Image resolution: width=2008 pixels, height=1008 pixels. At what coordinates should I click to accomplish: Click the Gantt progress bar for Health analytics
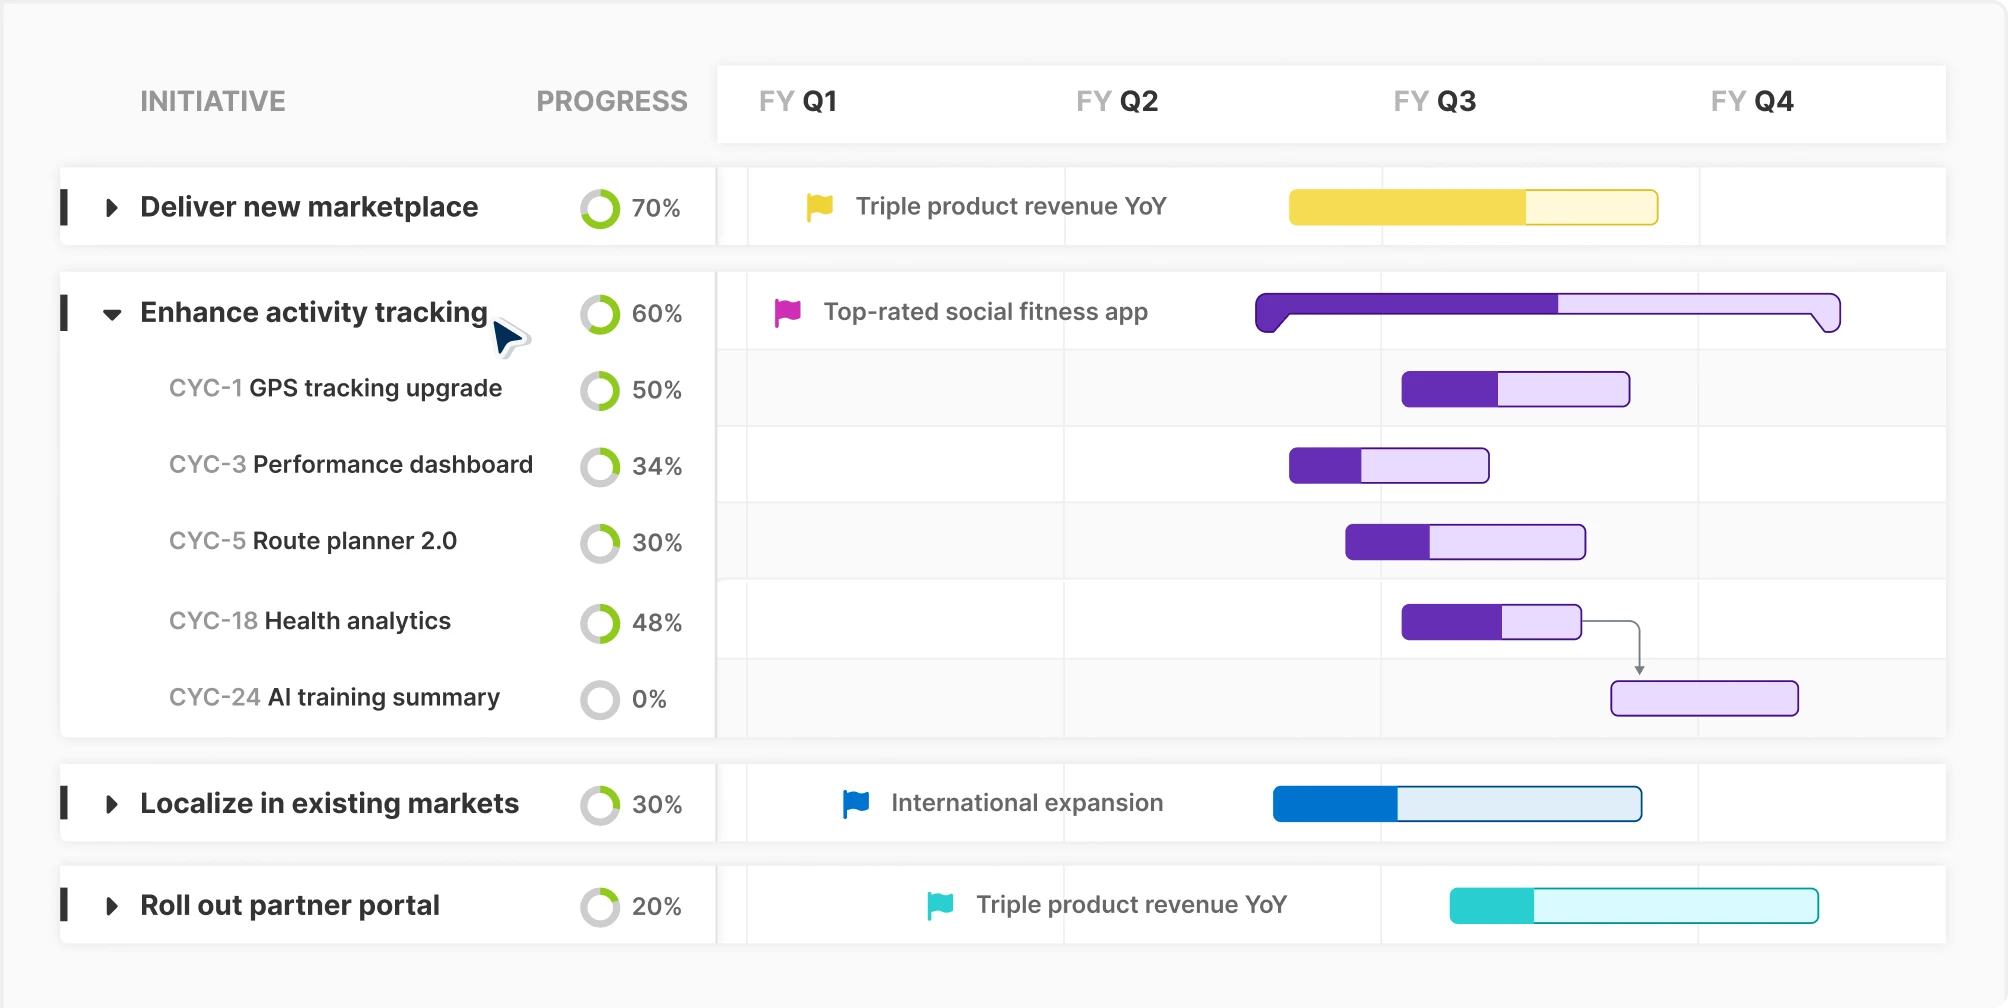tap(1490, 620)
